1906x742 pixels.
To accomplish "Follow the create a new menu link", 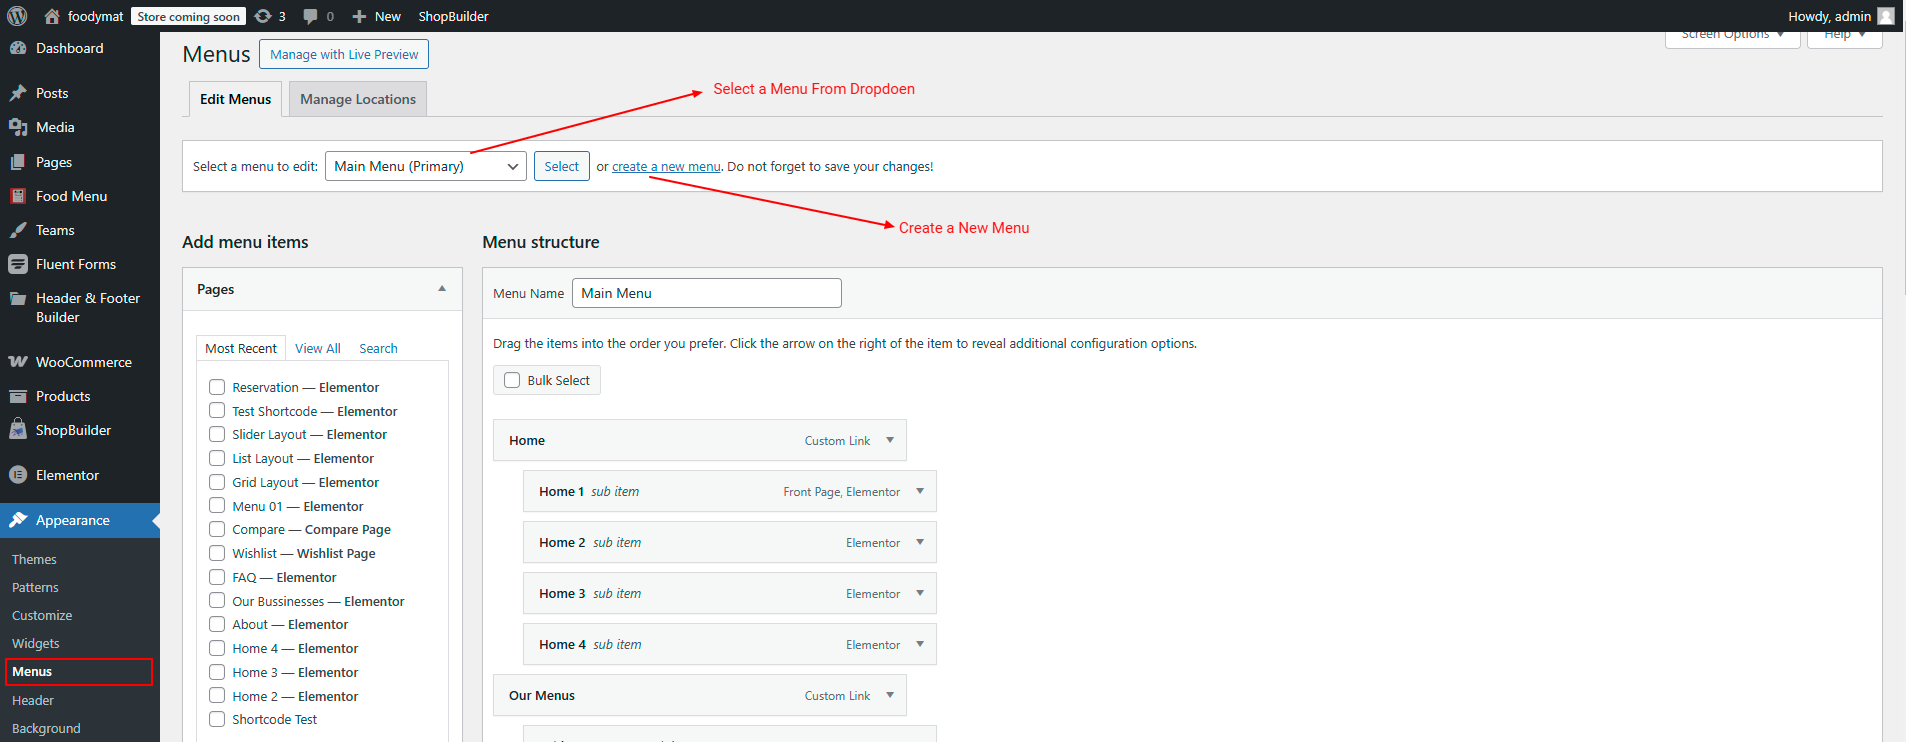I will coord(666,167).
